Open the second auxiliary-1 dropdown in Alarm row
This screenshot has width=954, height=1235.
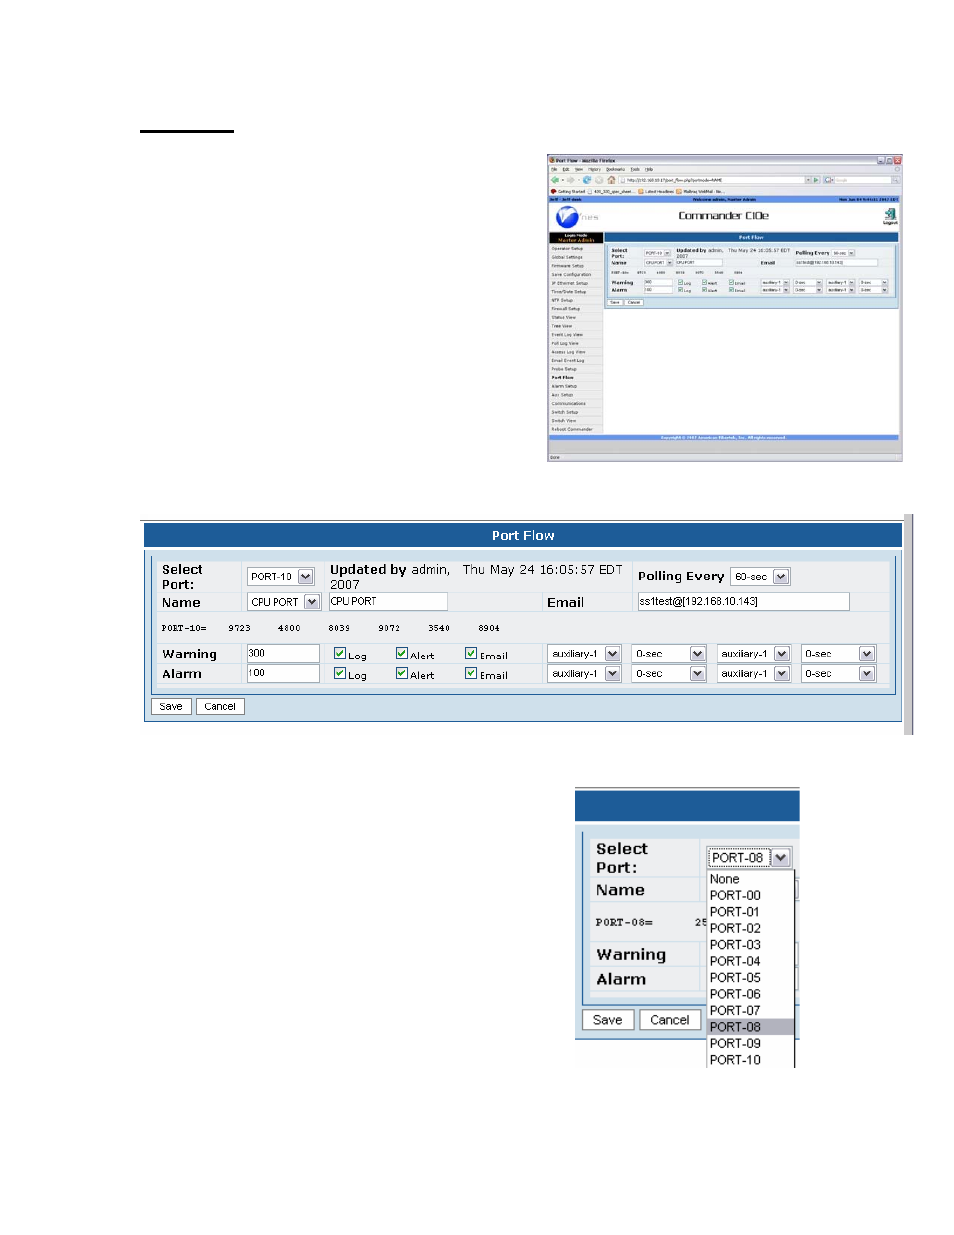tap(754, 673)
